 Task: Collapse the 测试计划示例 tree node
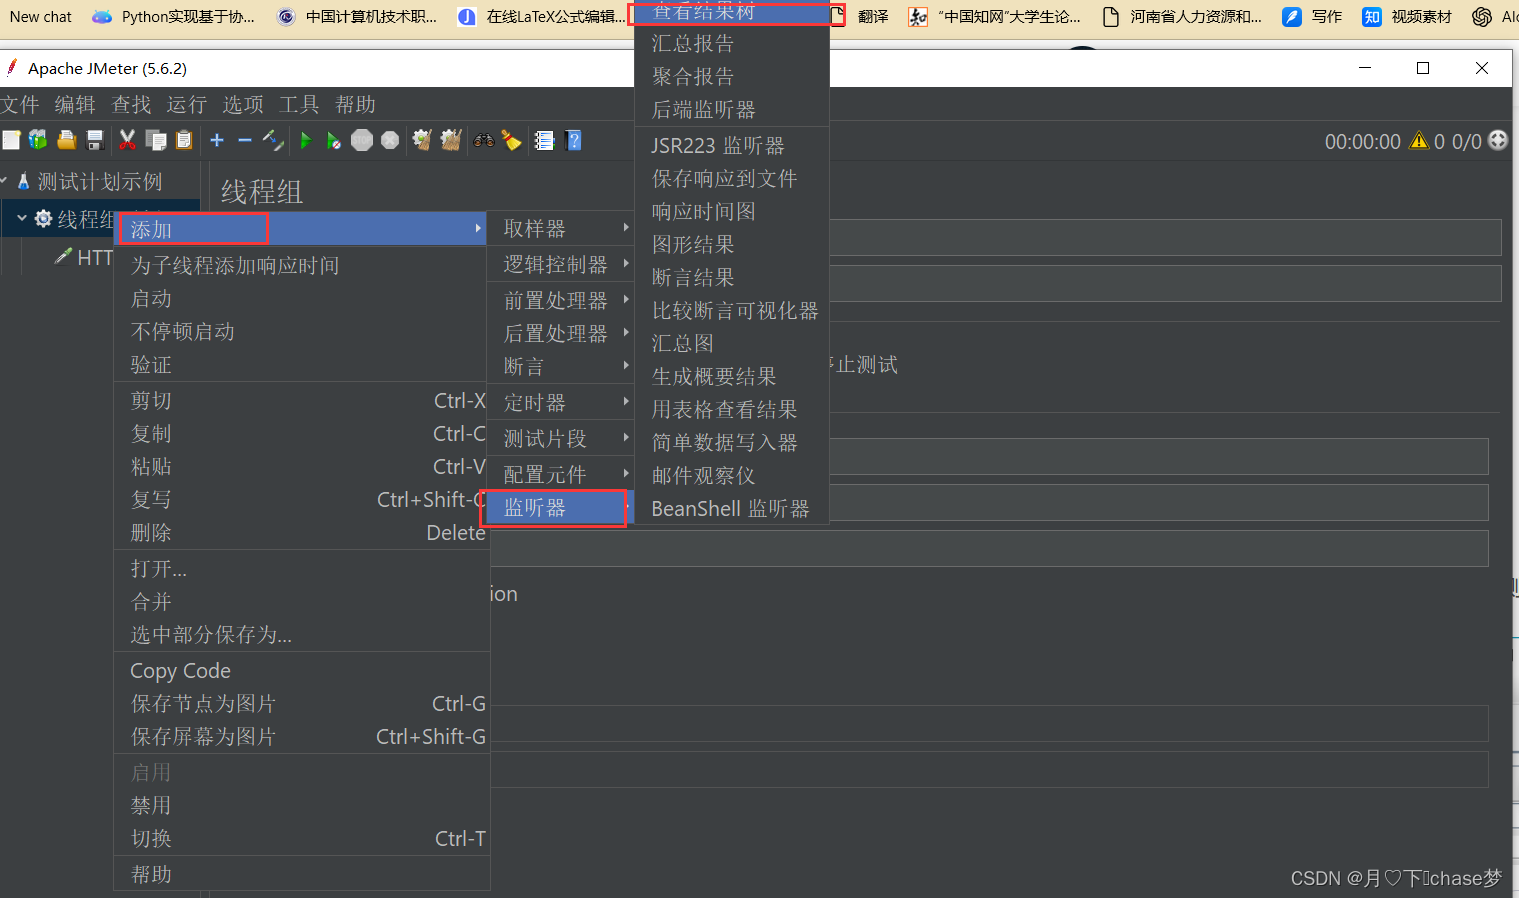click(4, 181)
